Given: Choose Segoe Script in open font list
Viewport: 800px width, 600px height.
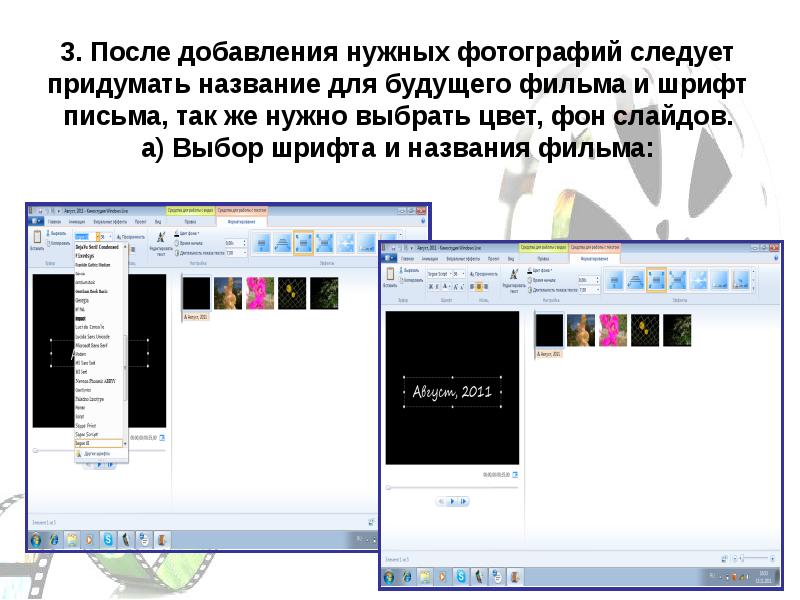Looking at the screenshot, I should pyautogui.click(x=87, y=435).
